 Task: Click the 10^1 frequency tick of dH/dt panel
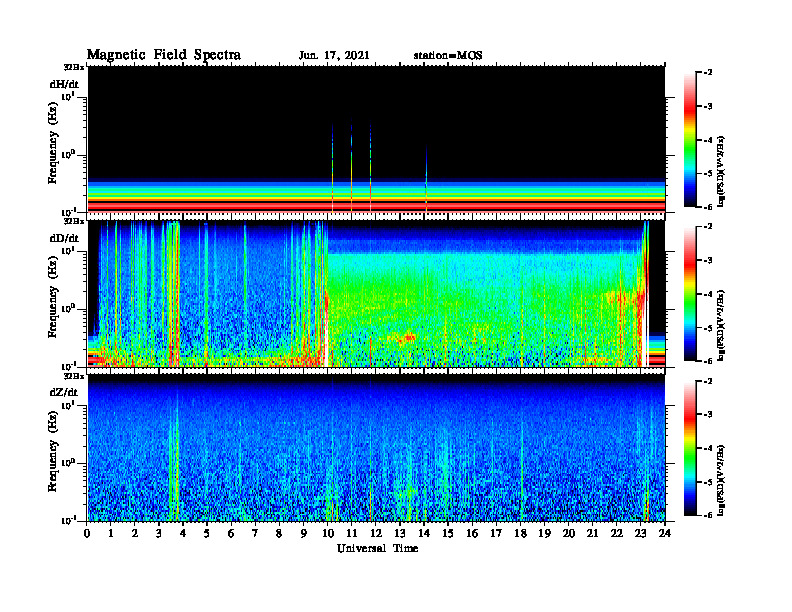coord(69,96)
